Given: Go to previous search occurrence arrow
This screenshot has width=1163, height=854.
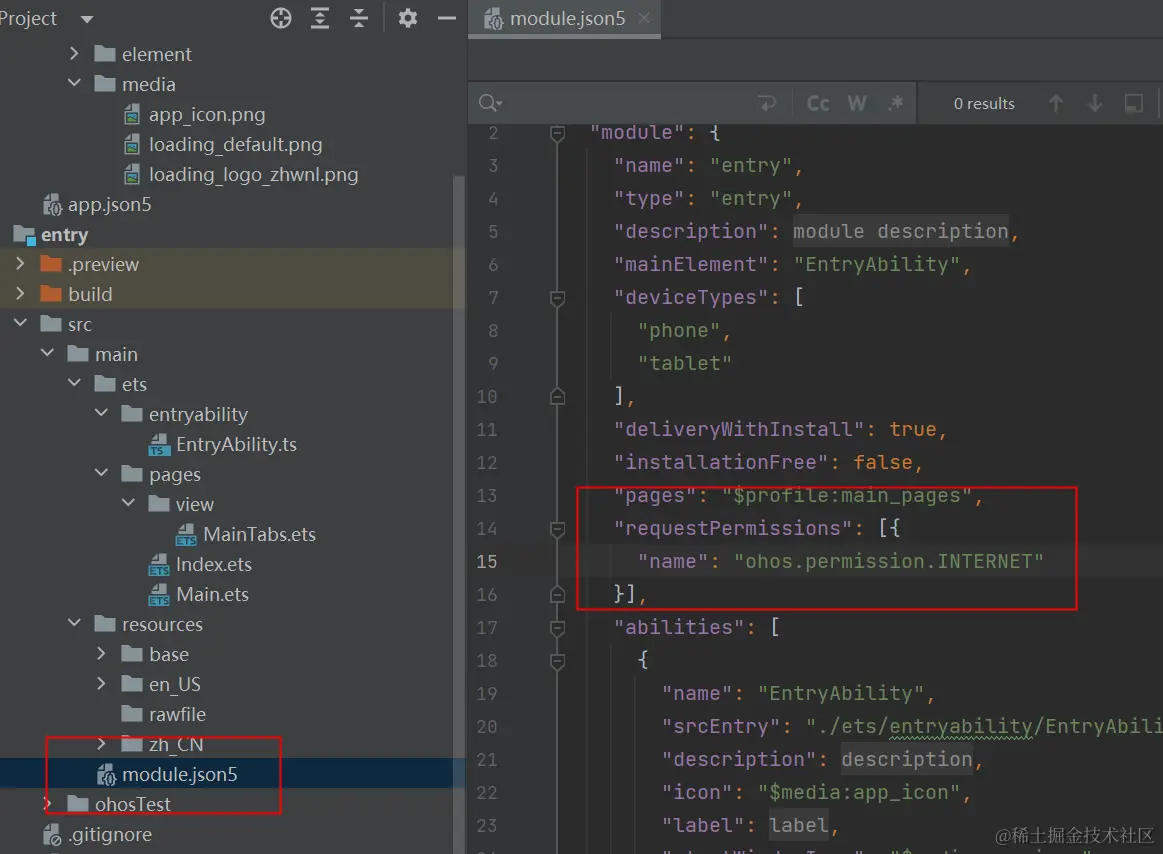Looking at the screenshot, I should click(1056, 103).
